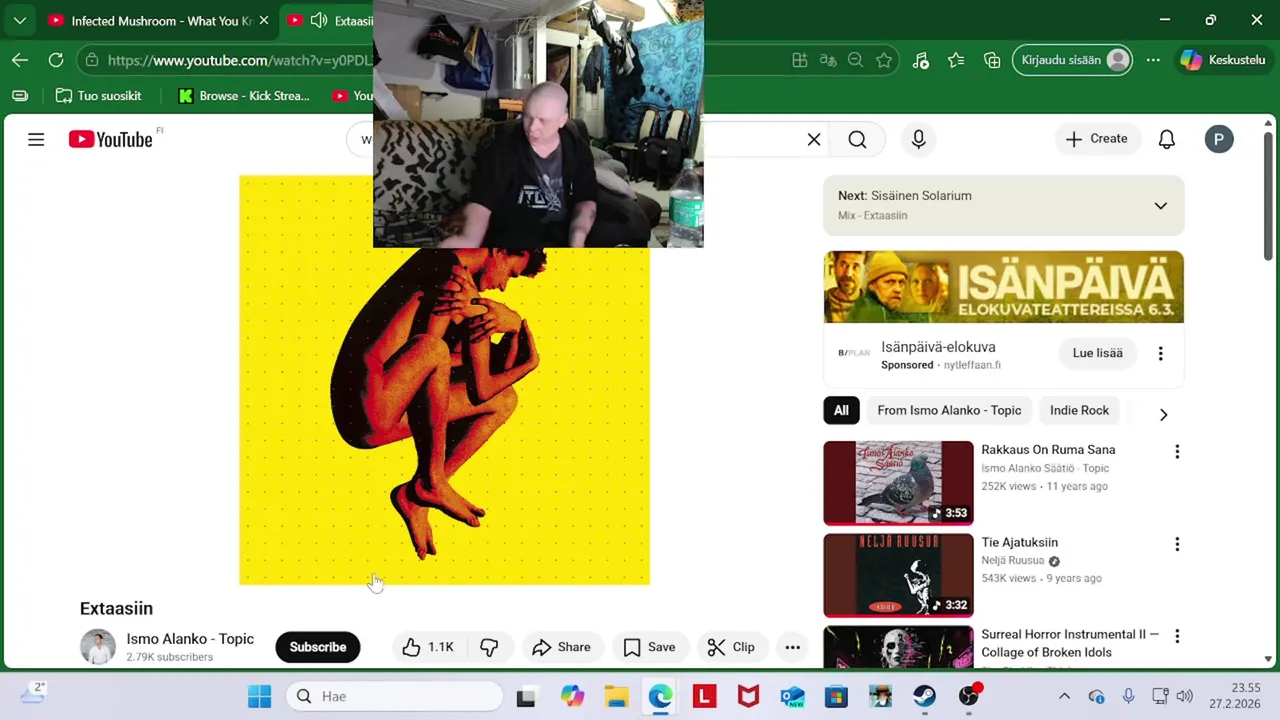The image size is (1280, 720).
Task: Click the YouTube search magnifier button
Action: point(857,139)
